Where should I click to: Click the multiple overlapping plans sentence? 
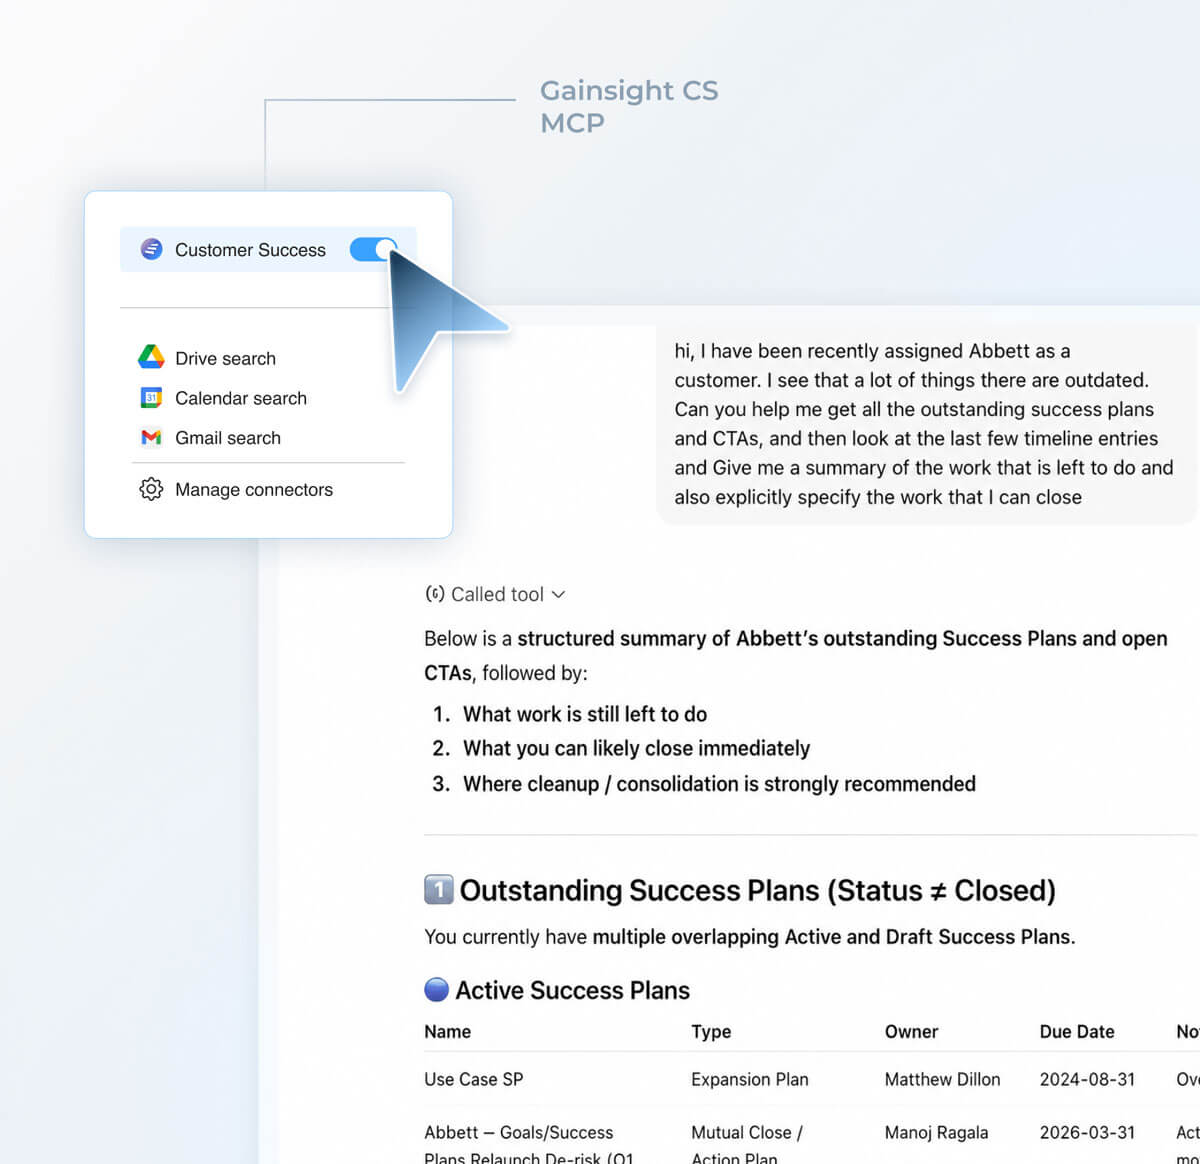pyautogui.click(x=750, y=937)
